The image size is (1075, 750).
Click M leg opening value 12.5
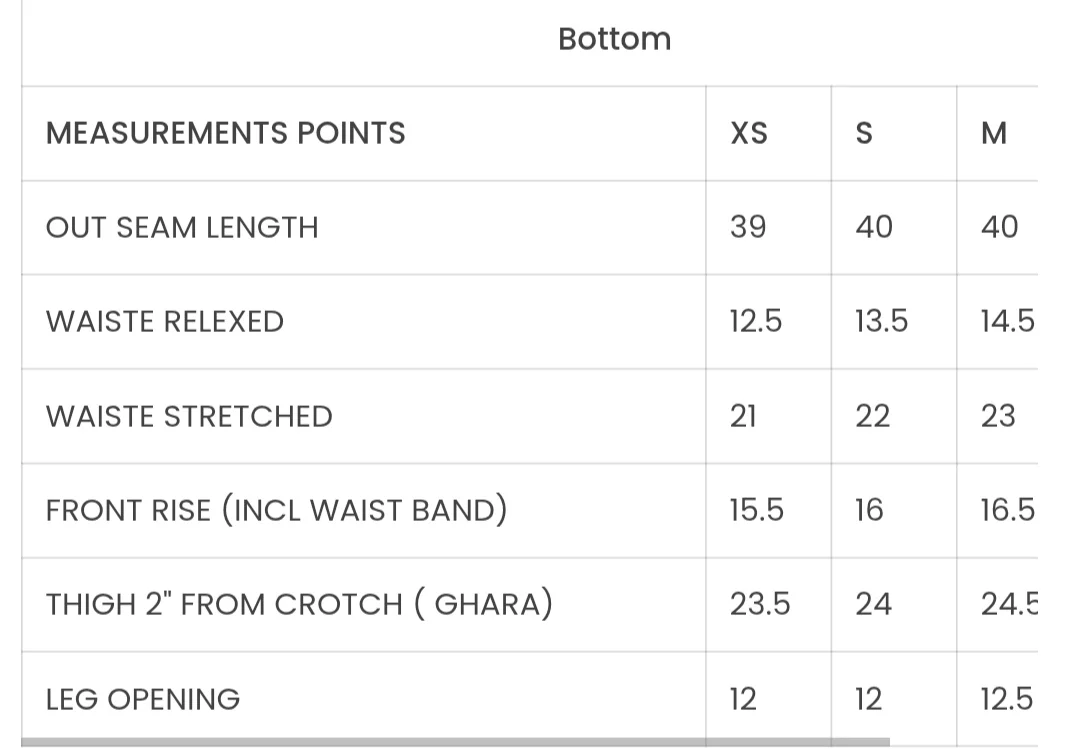1006,699
